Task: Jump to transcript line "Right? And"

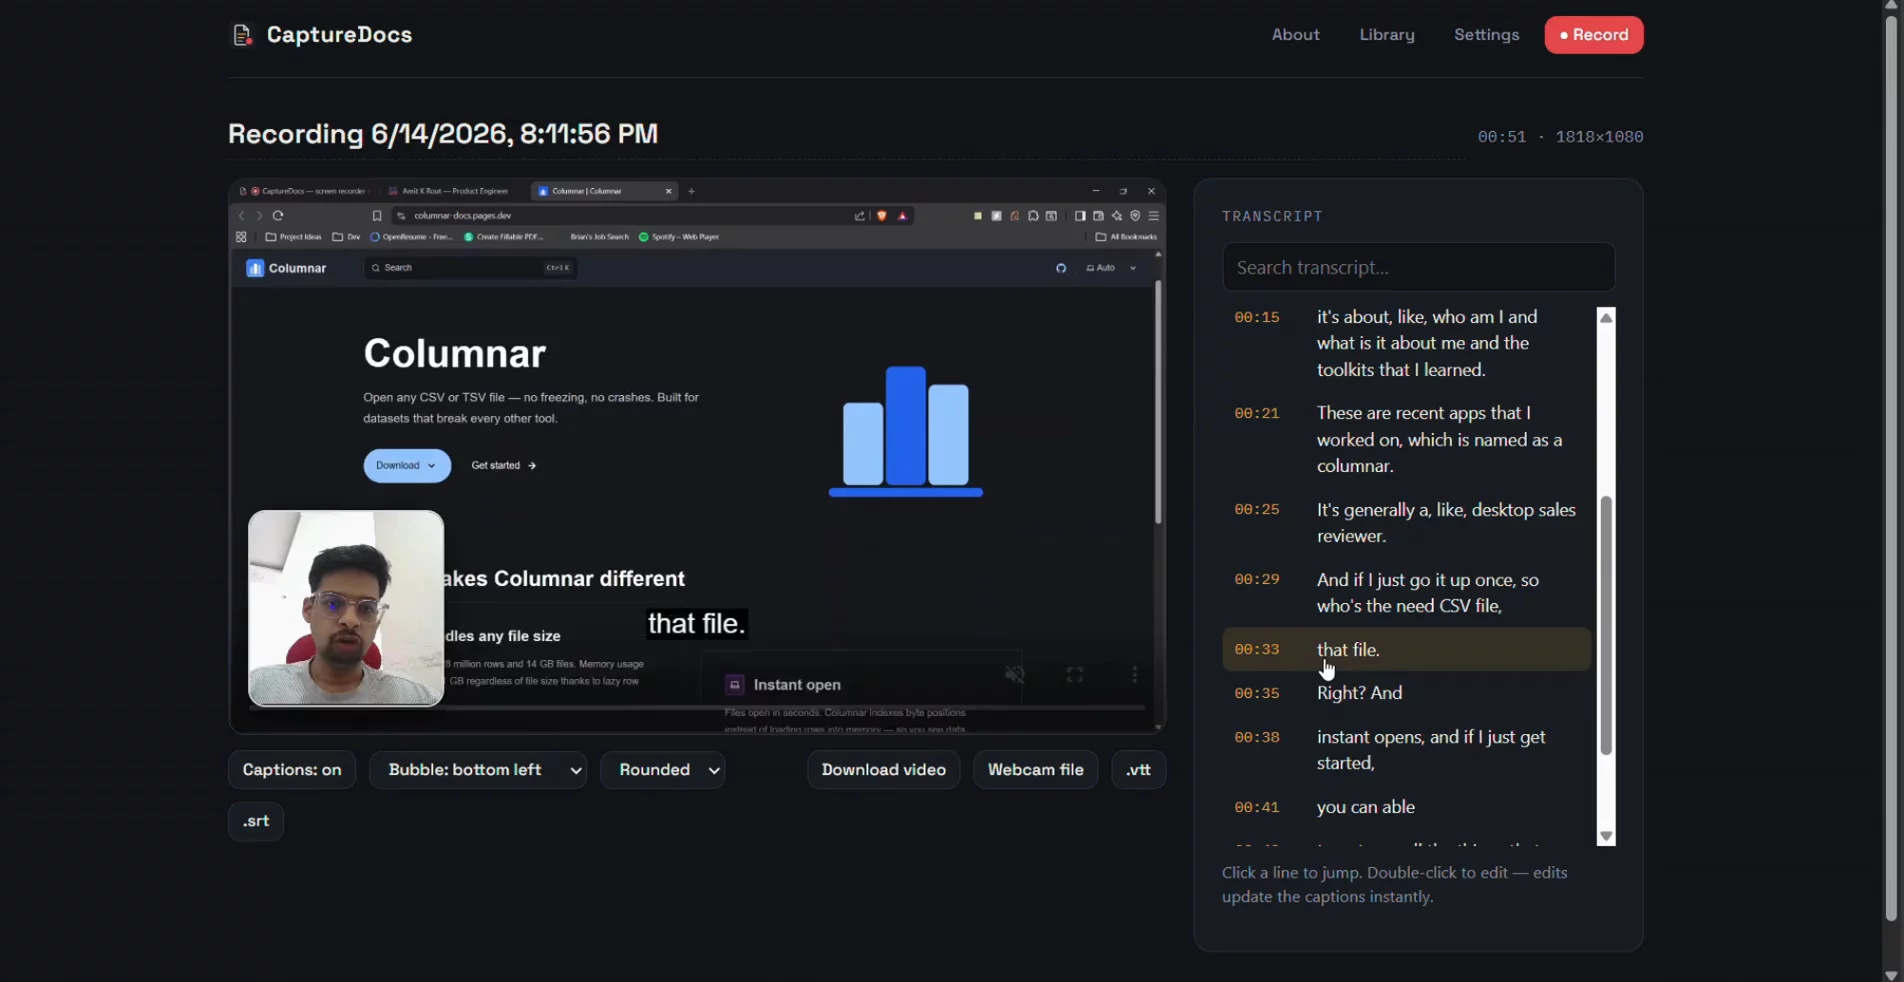Action: coord(1406,693)
